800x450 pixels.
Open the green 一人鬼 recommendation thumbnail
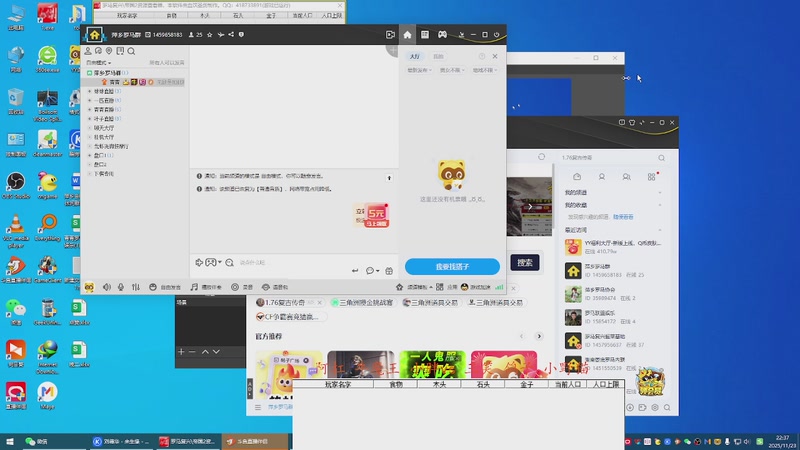[432, 364]
